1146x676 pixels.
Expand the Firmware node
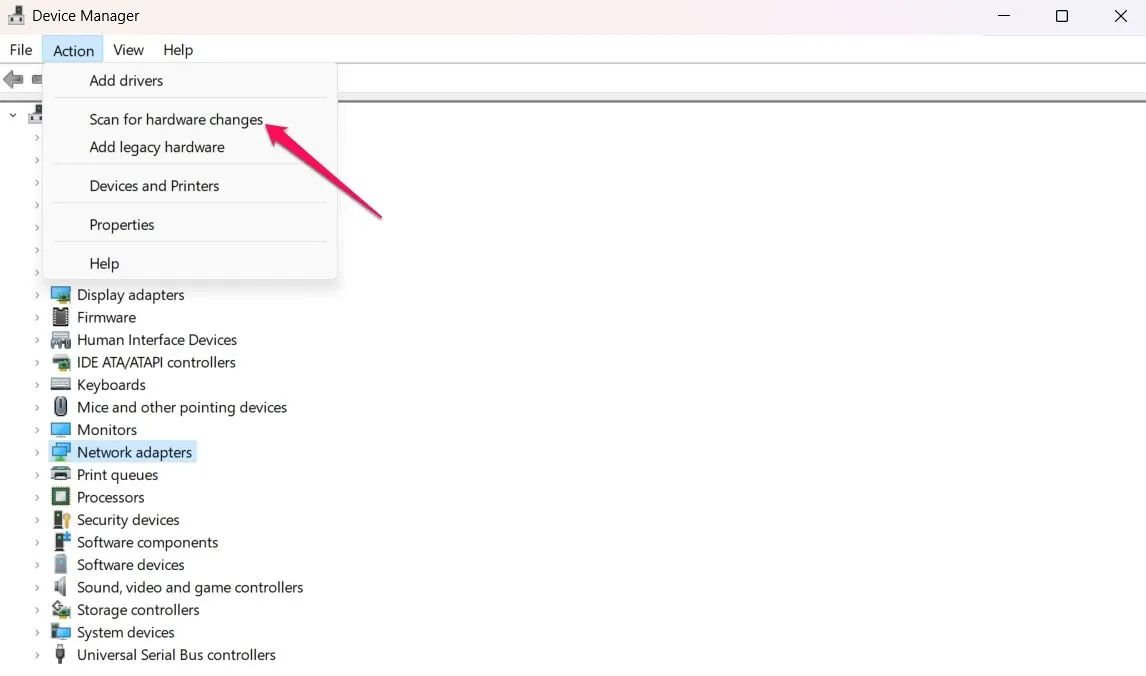(x=37, y=317)
